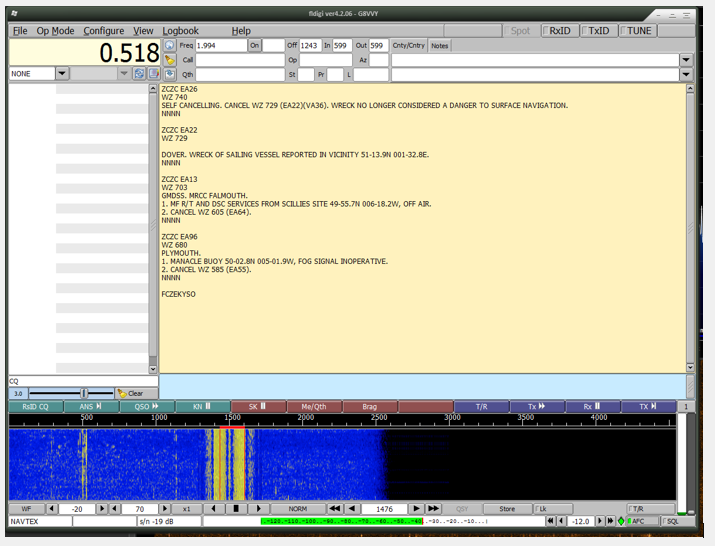Click the Call input field
The width and height of the screenshot is (715, 546).
coord(240,60)
